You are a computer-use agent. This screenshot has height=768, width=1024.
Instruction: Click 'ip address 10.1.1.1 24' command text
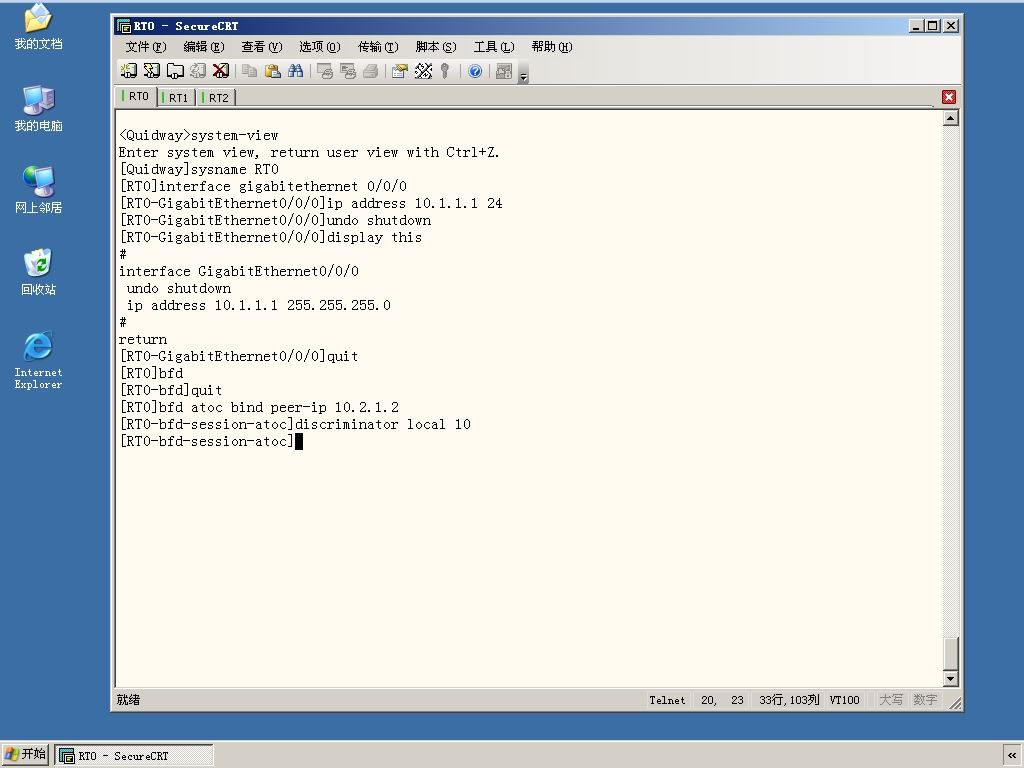click(x=415, y=204)
